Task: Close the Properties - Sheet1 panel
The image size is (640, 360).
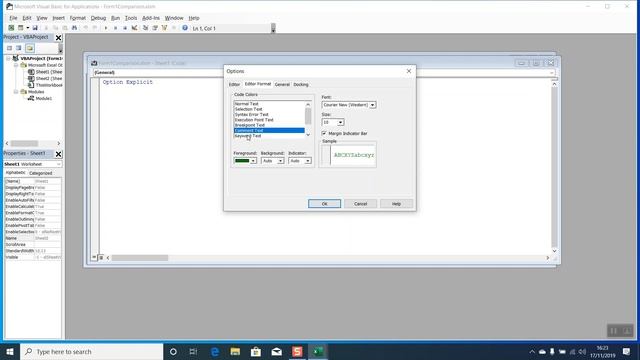Action: (58, 154)
